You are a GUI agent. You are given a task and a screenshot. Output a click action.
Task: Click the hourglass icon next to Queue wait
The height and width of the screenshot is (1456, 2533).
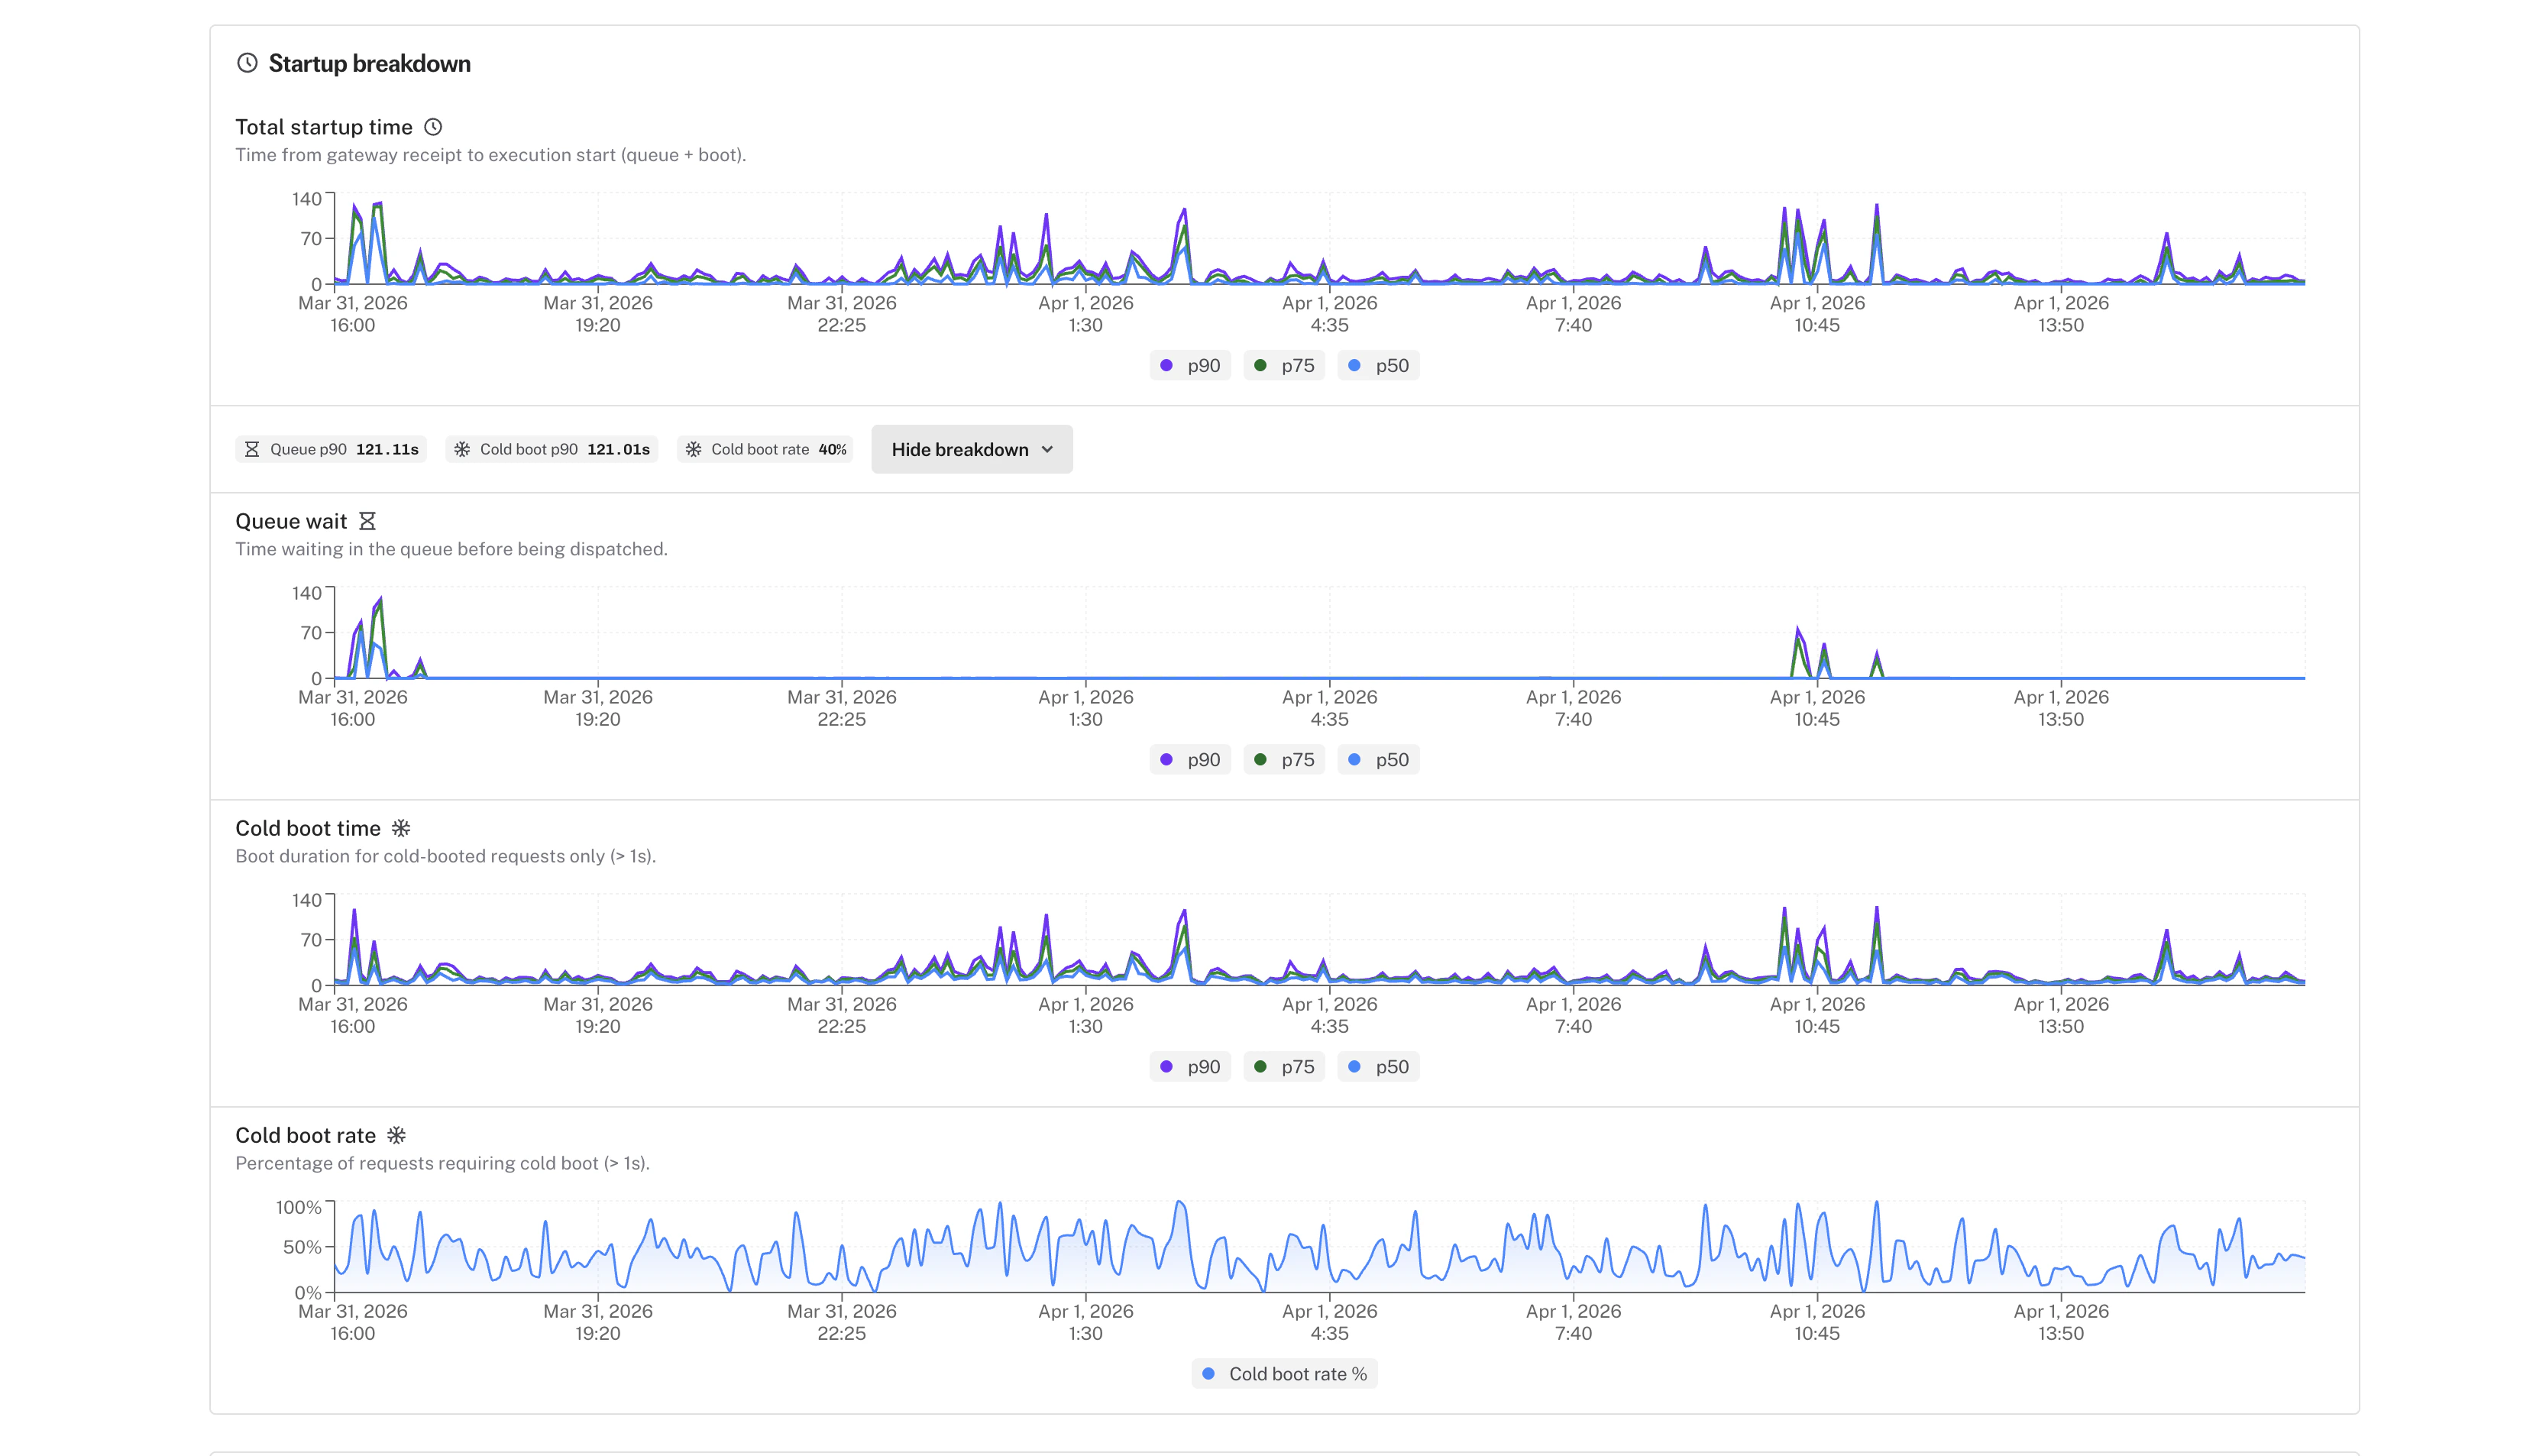coord(367,520)
